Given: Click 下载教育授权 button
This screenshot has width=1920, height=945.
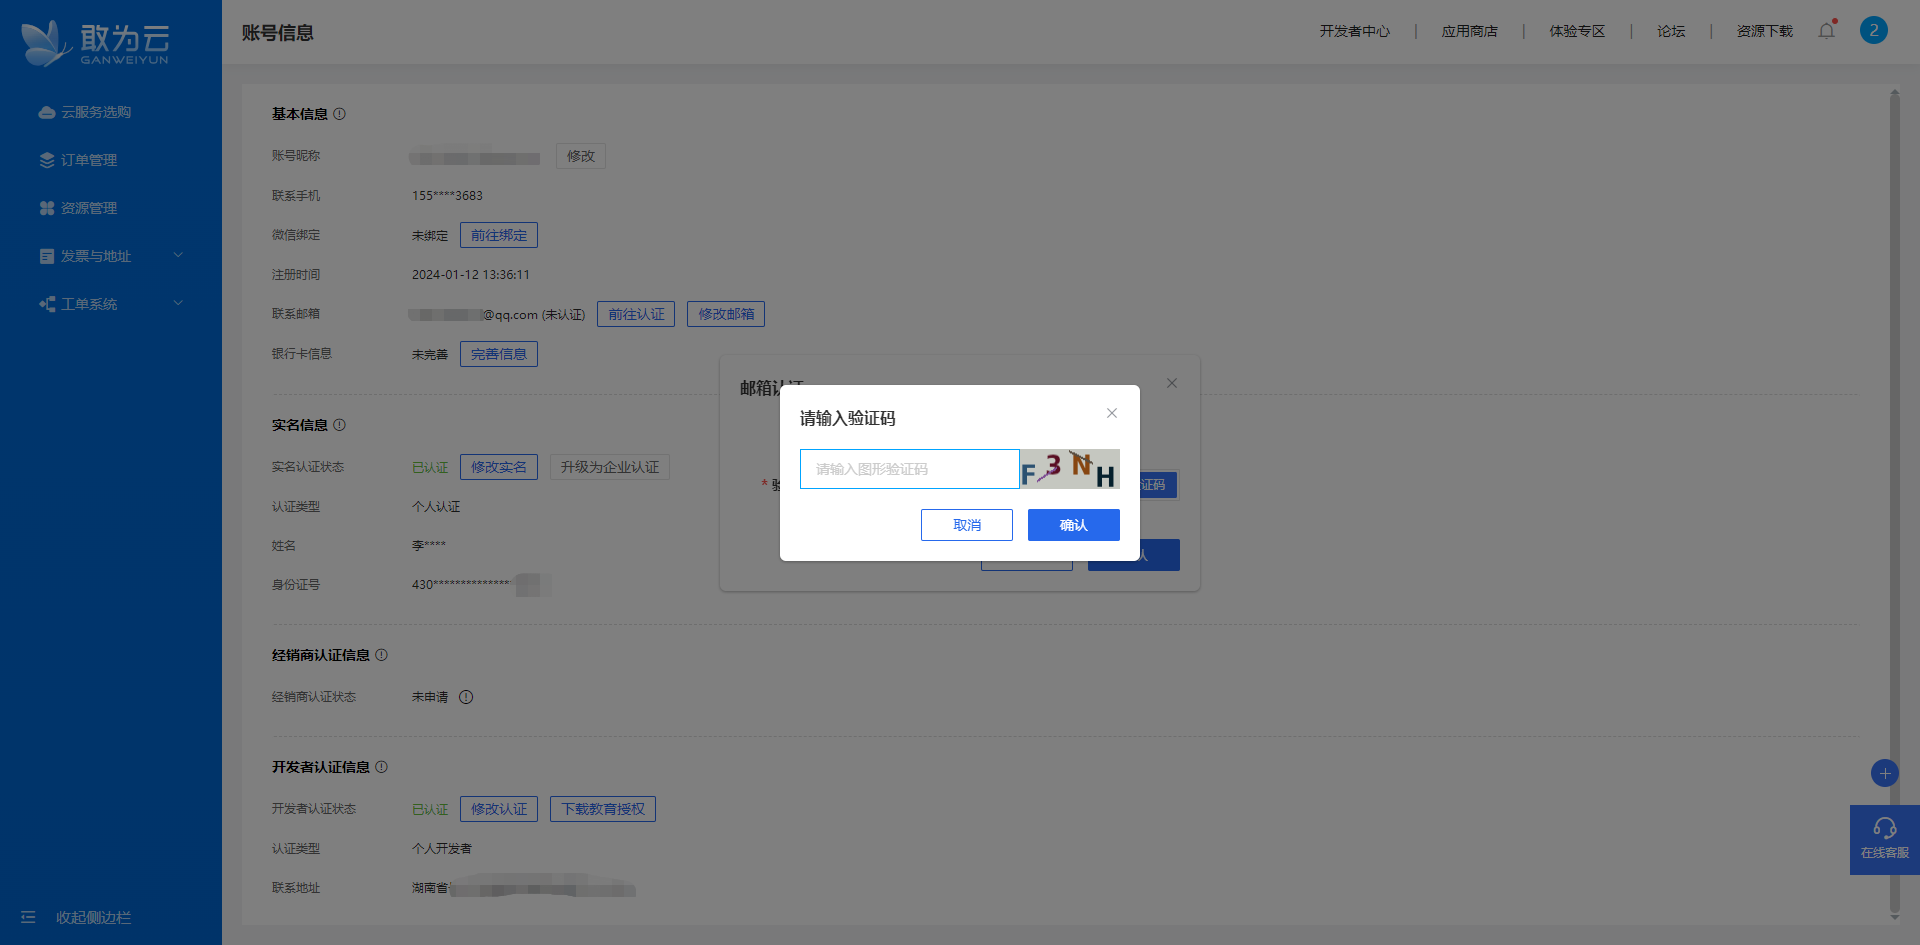Looking at the screenshot, I should [603, 809].
